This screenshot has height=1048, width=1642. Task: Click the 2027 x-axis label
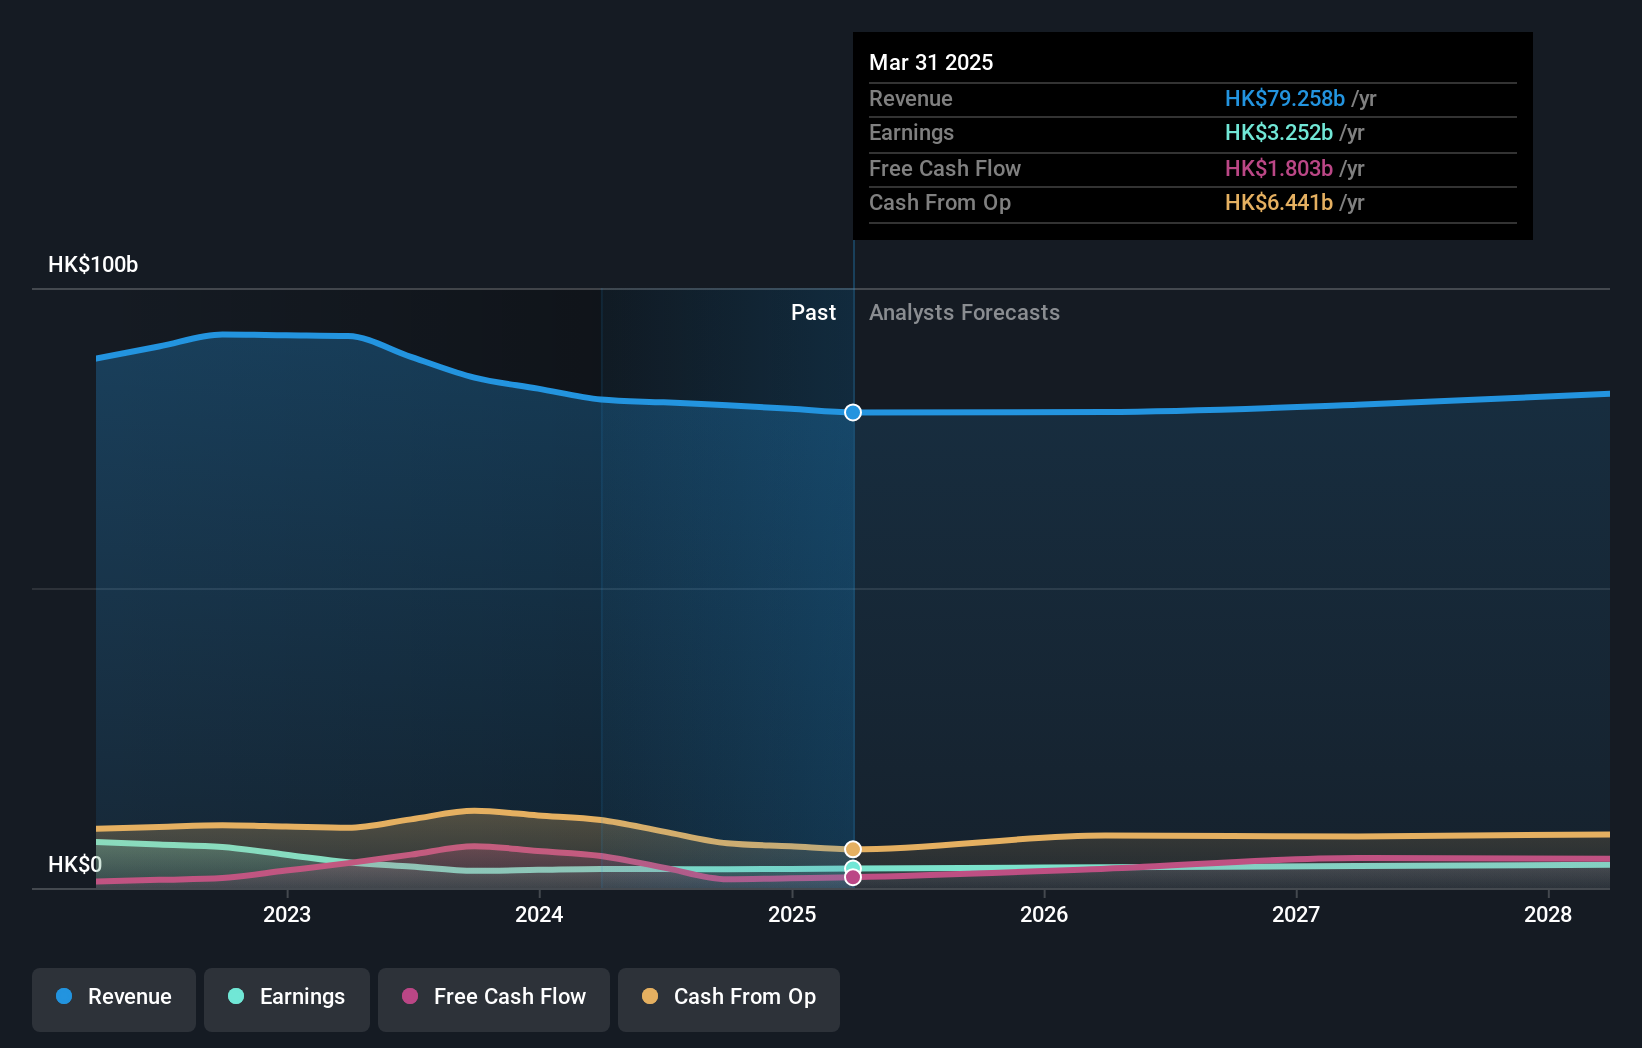pos(1296,914)
